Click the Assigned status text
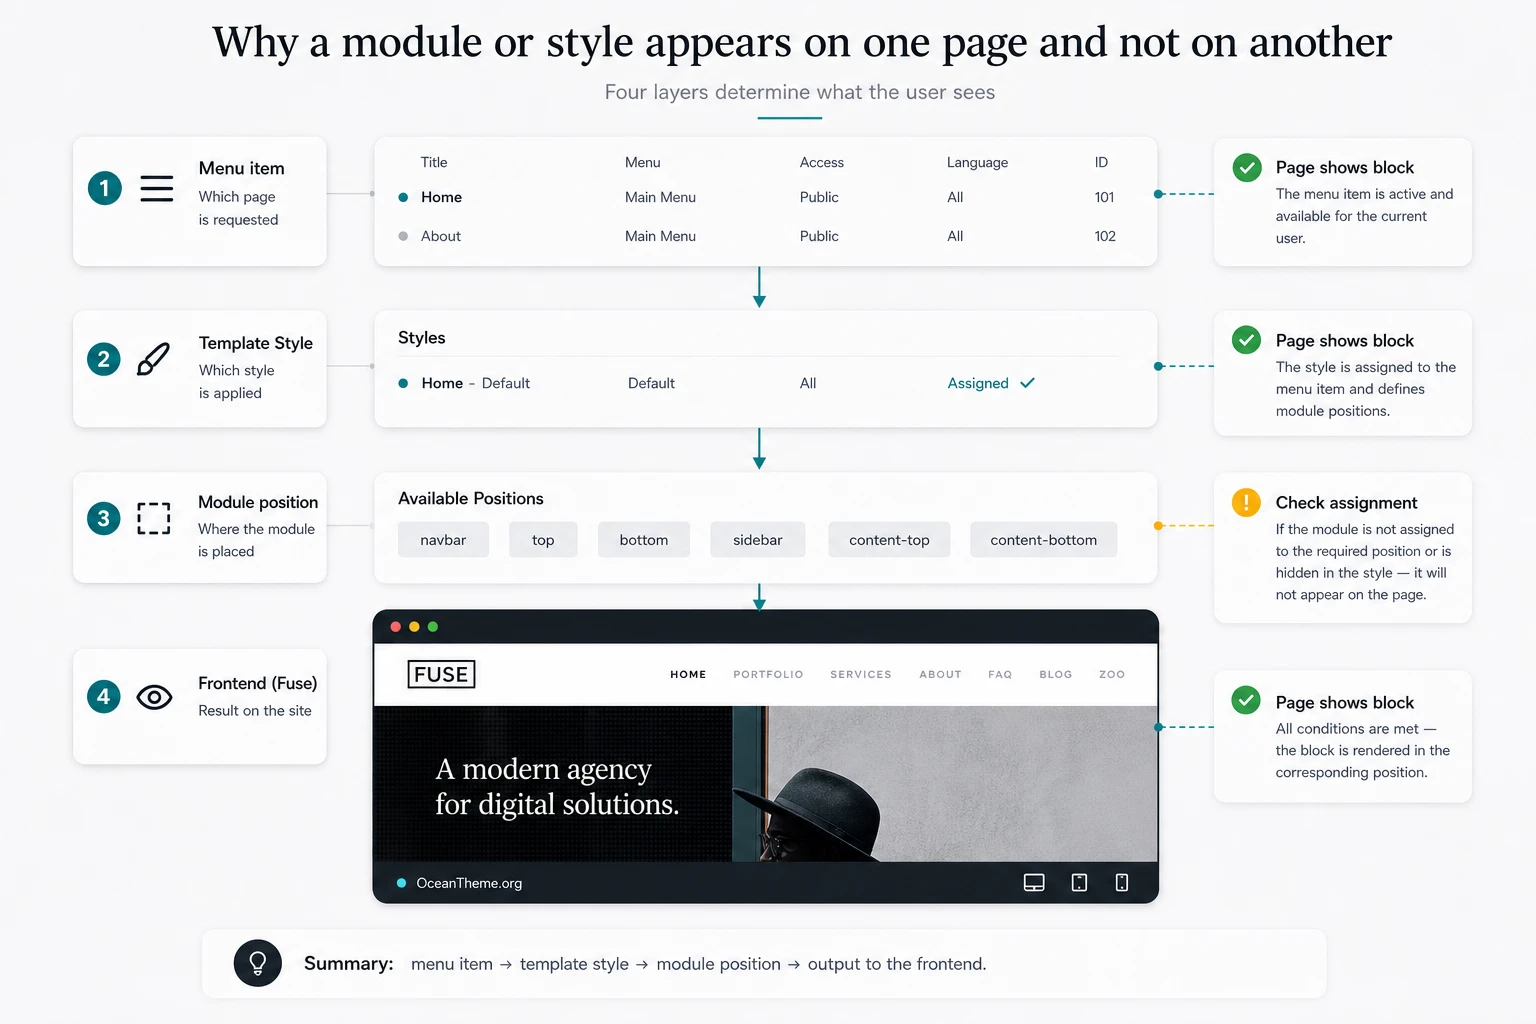The height and width of the screenshot is (1024, 1536). (978, 383)
